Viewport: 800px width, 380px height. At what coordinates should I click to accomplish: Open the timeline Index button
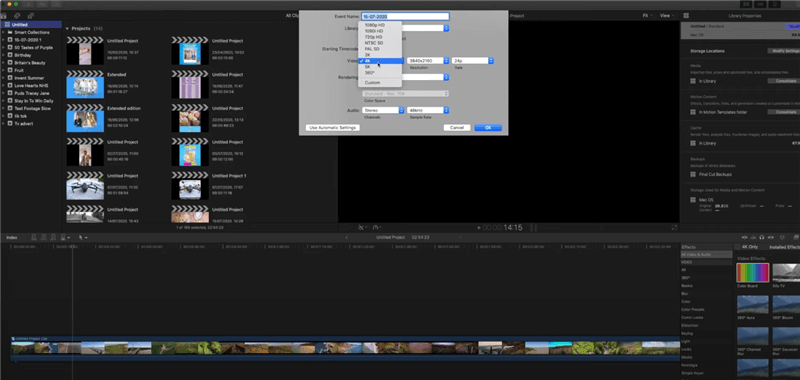click(x=12, y=238)
